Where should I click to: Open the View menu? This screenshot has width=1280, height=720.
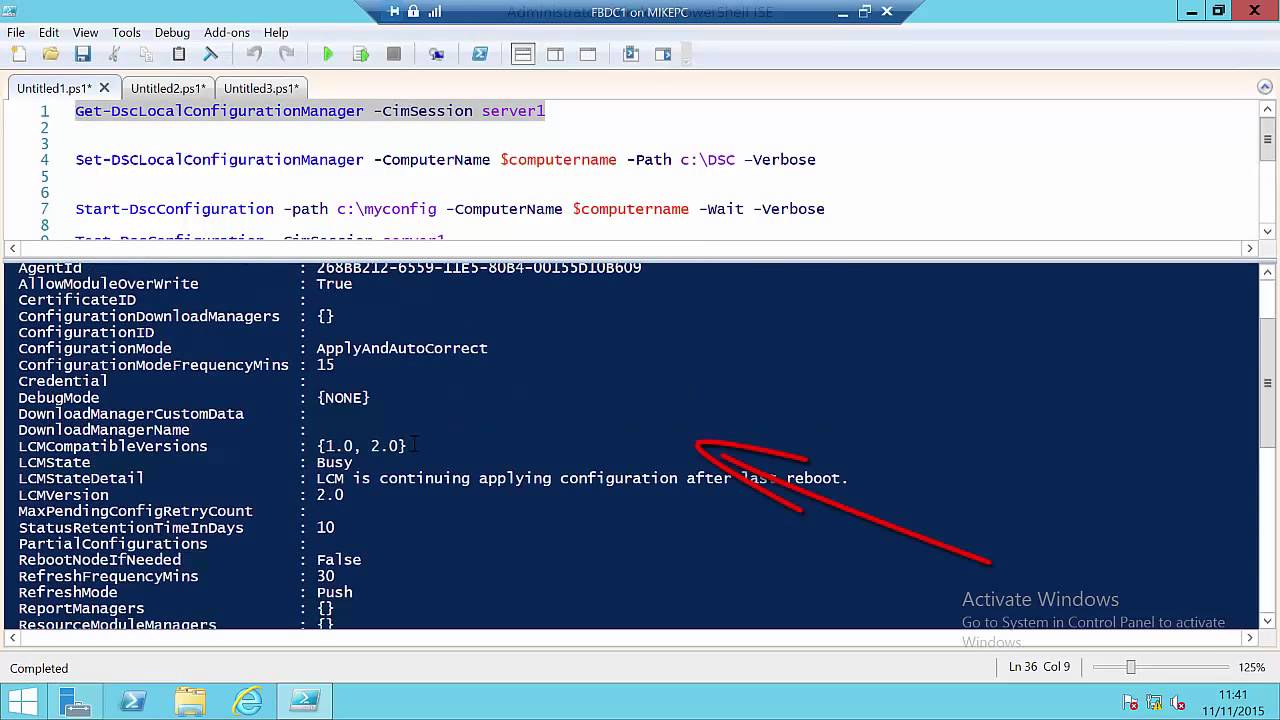point(85,33)
